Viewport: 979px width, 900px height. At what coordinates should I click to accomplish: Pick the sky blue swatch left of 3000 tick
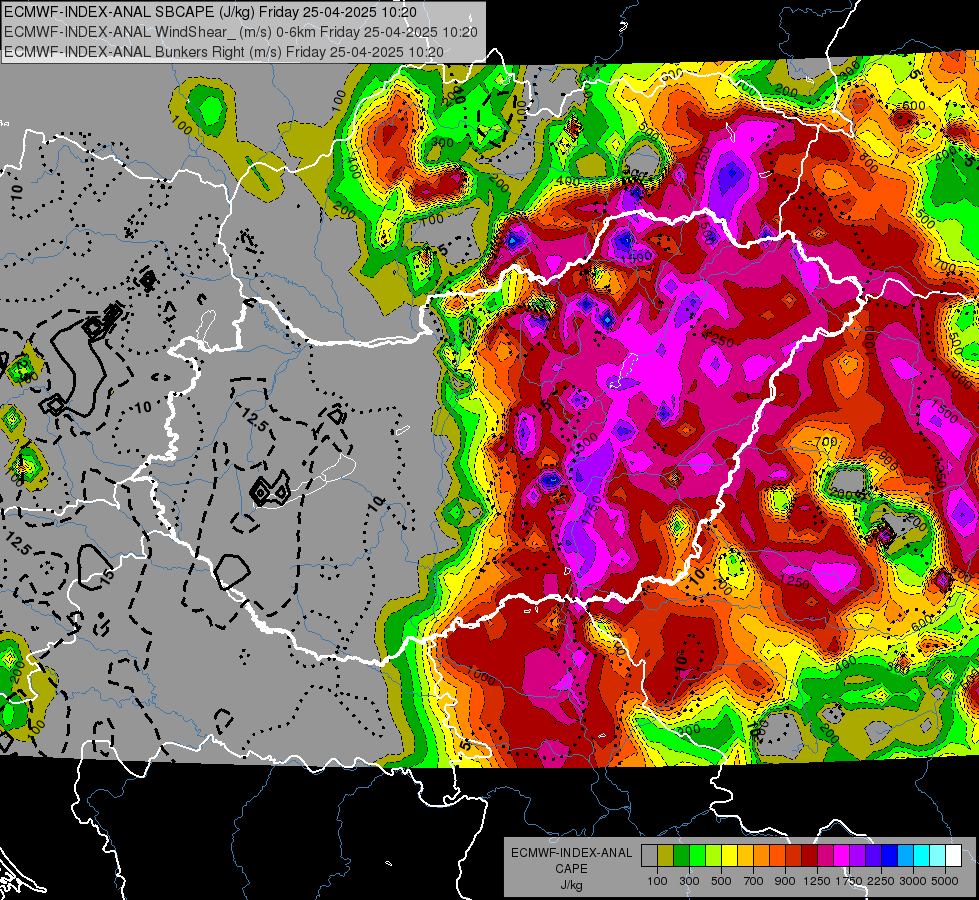coord(906,856)
